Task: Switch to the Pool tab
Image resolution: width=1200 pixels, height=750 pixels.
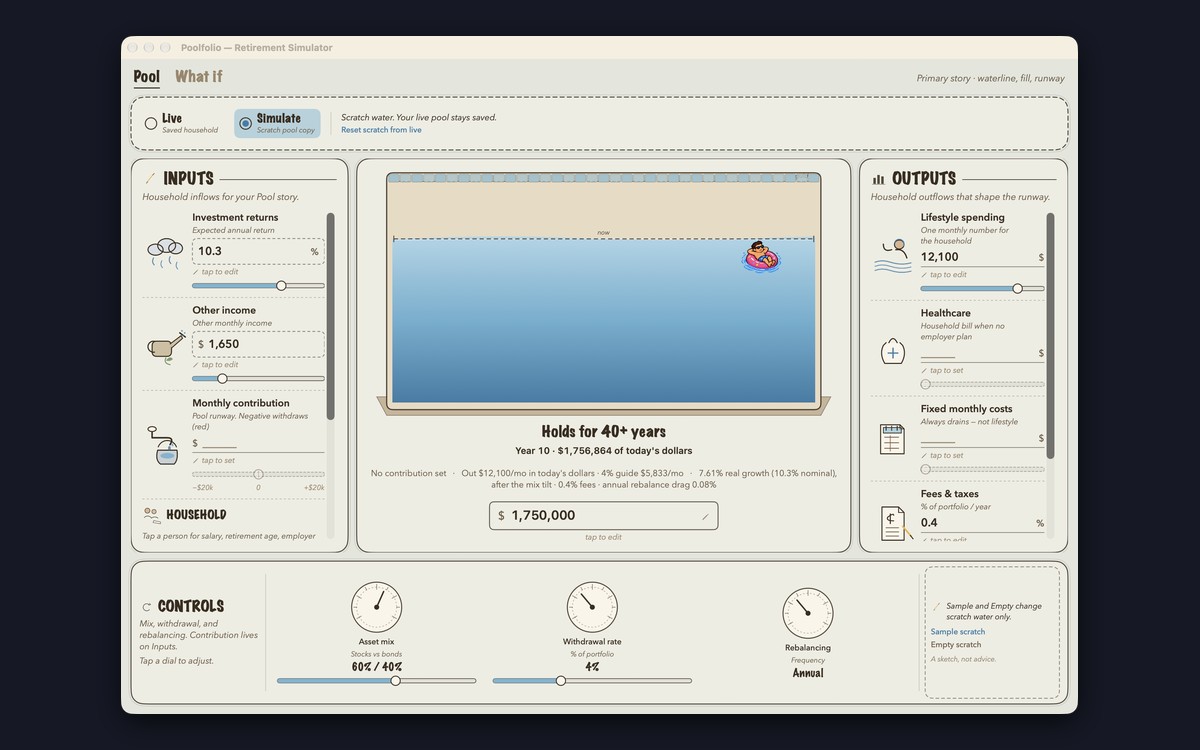Action: tap(147, 77)
